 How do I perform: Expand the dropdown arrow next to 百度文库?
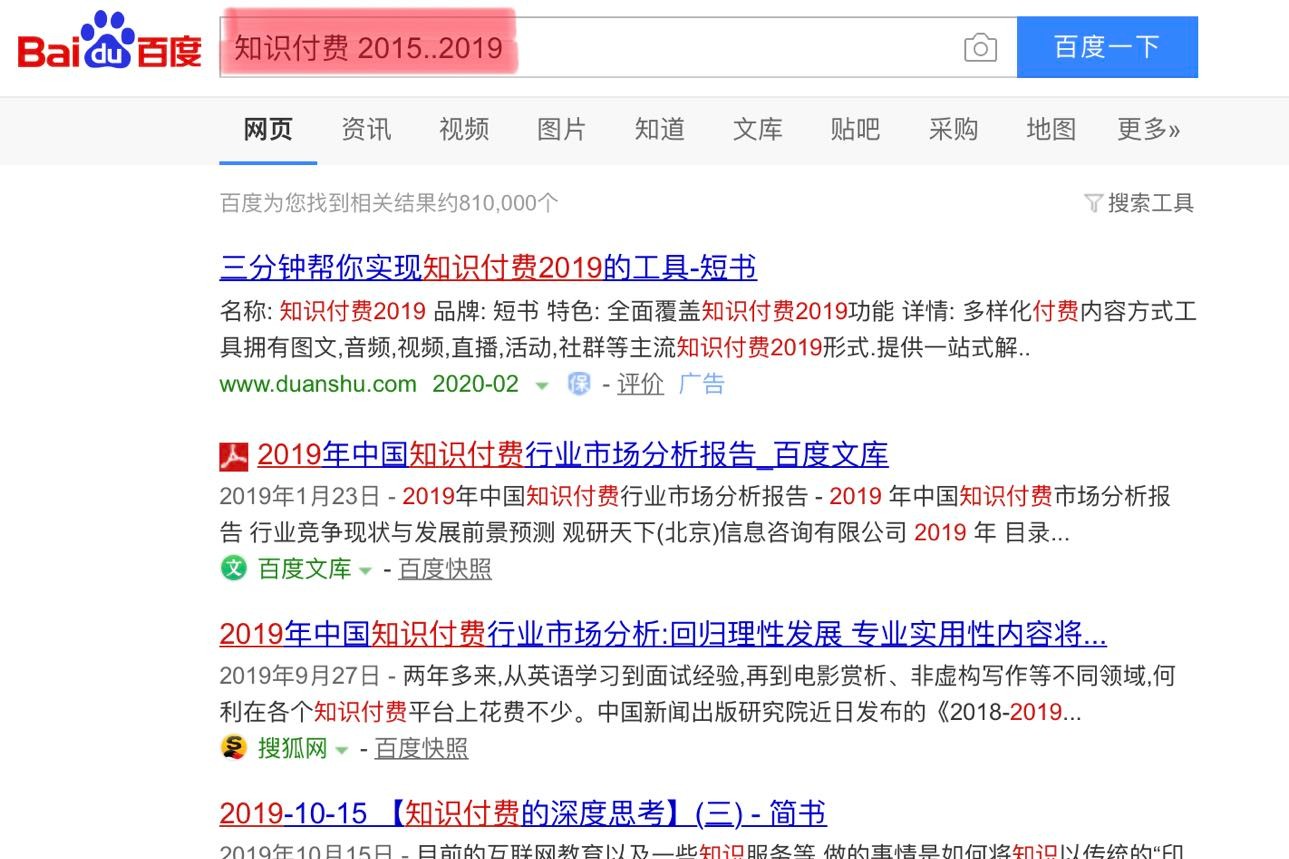pyautogui.click(x=364, y=570)
